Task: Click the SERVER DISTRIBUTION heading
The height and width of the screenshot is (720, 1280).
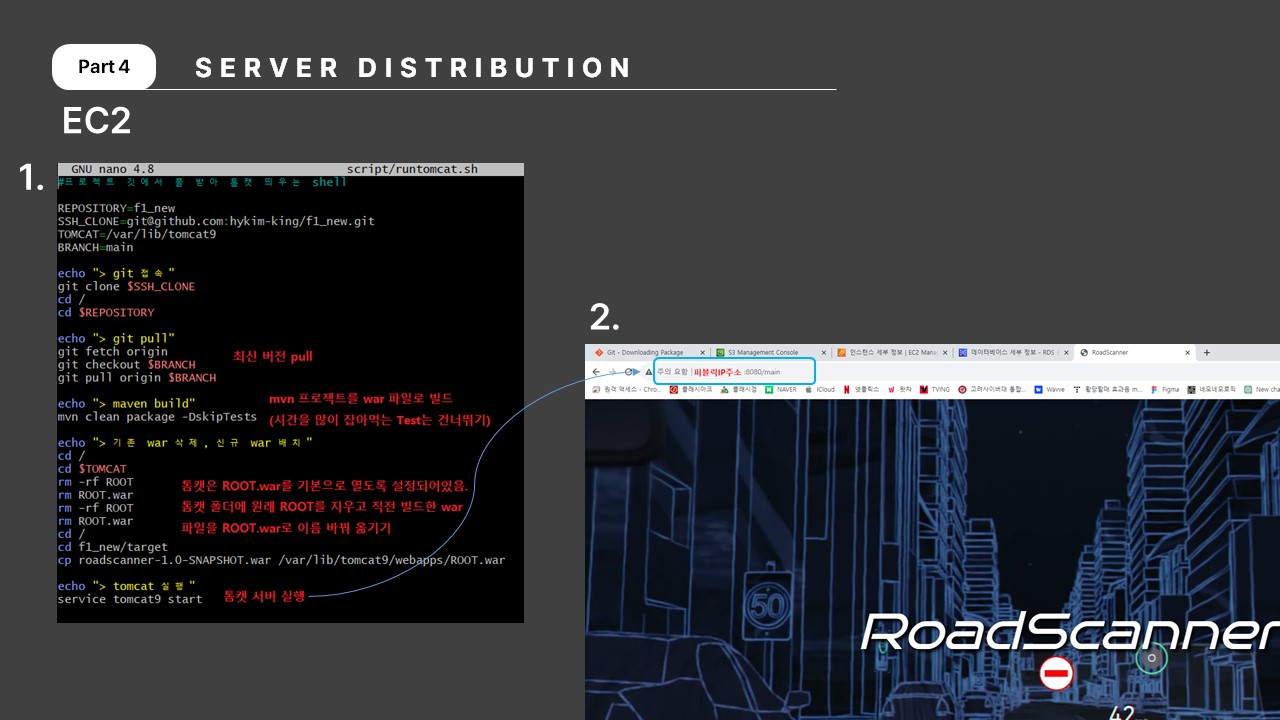Action: (414, 68)
